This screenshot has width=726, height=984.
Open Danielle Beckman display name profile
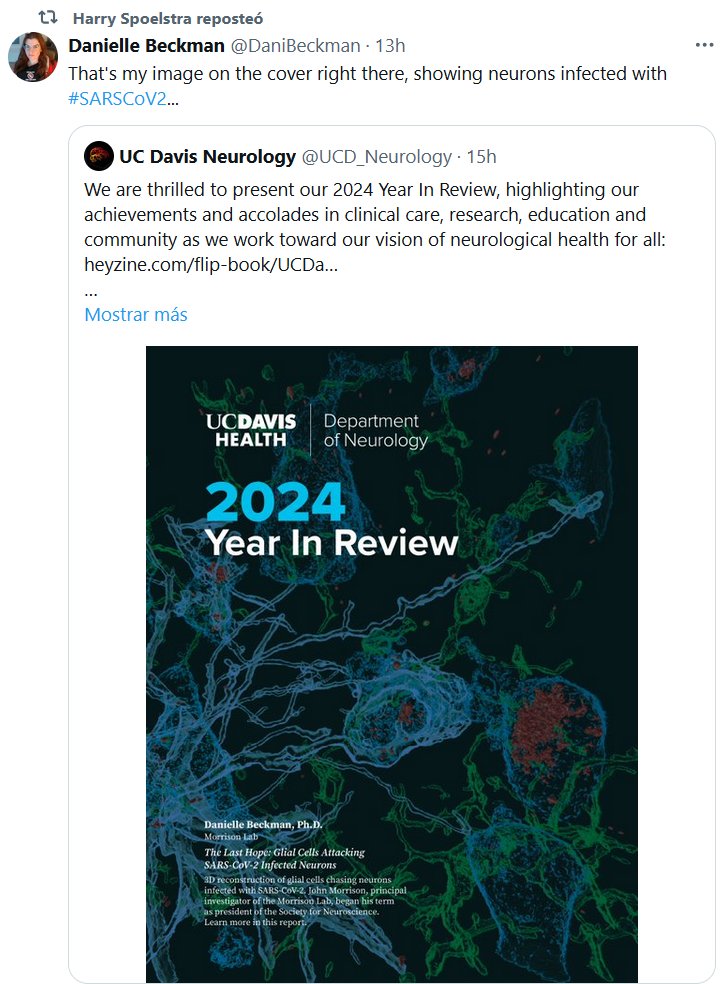pyautogui.click(x=146, y=46)
